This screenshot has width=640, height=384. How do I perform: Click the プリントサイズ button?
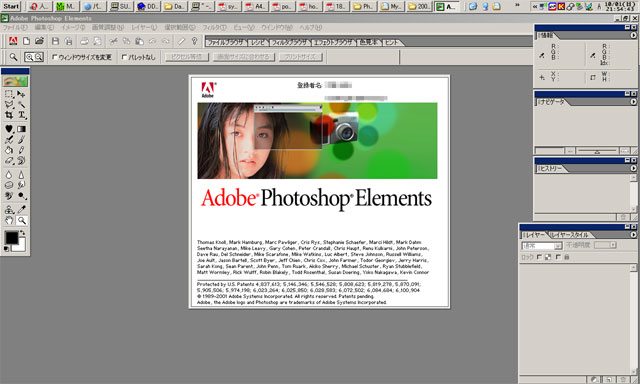click(x=301, y=57)
